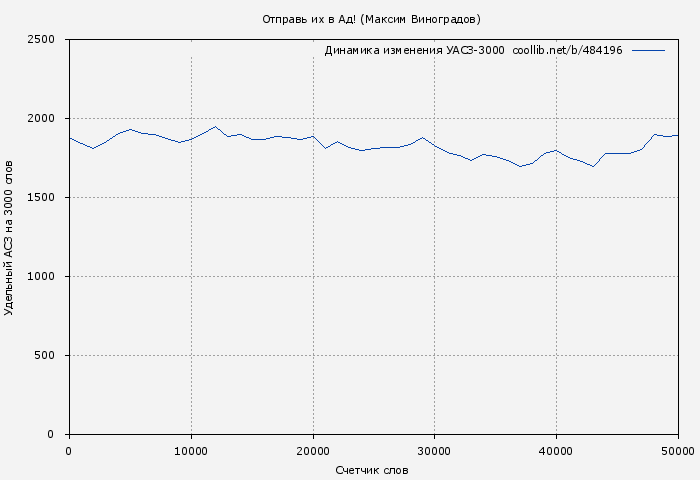Select the vertical y-axis label "Удельный АСЗ"
Image resolution: width=700 pixels, height=480 pixels.
point(10,237)
